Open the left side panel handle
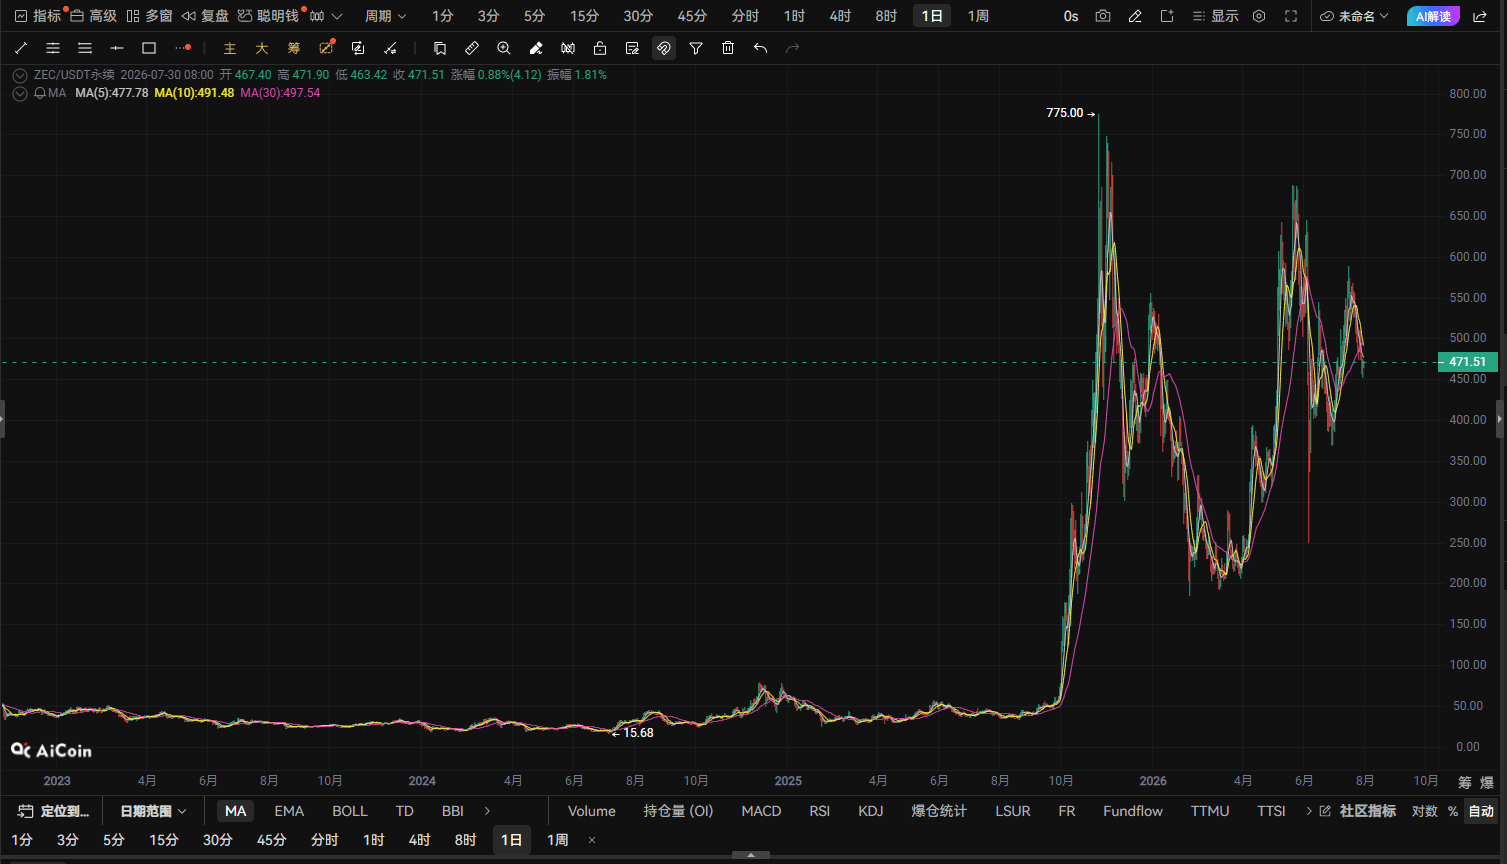 click(3, 419)
